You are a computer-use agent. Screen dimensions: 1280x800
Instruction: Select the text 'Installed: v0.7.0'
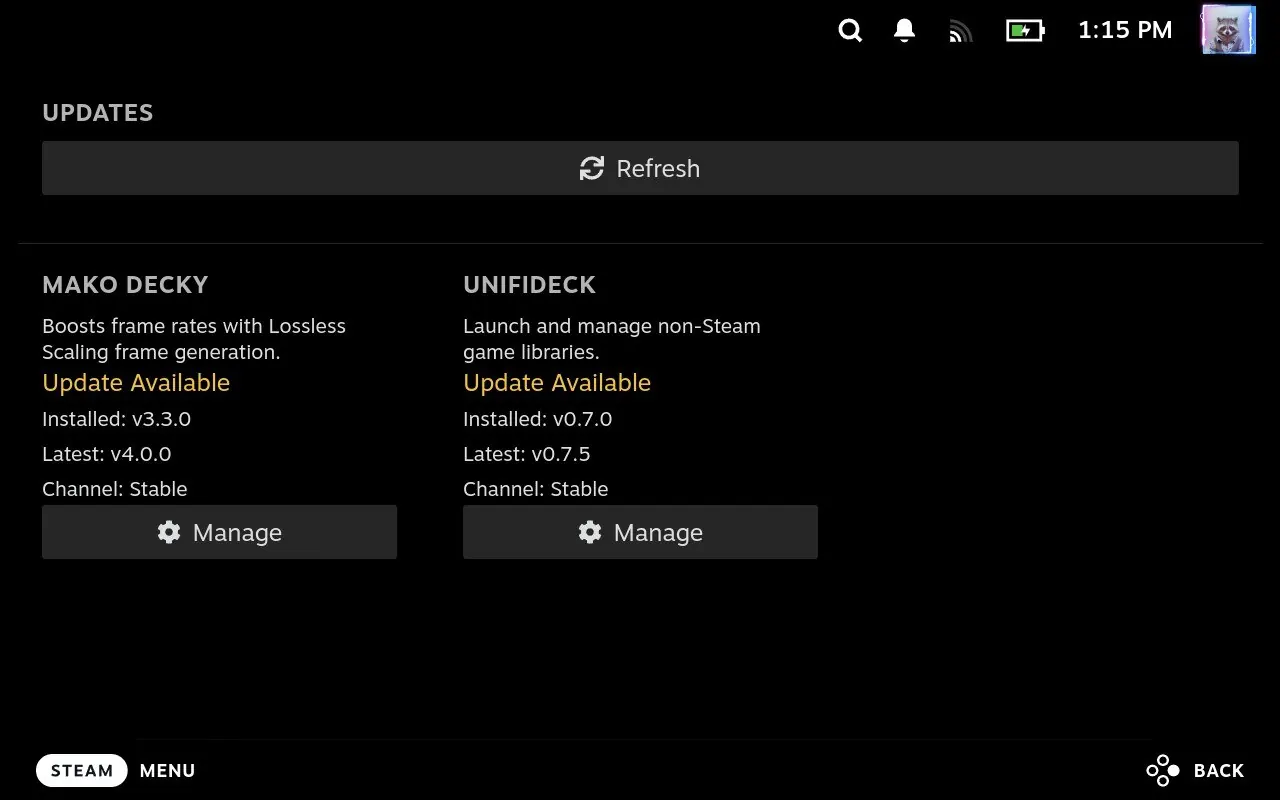[x=538, y=419]
